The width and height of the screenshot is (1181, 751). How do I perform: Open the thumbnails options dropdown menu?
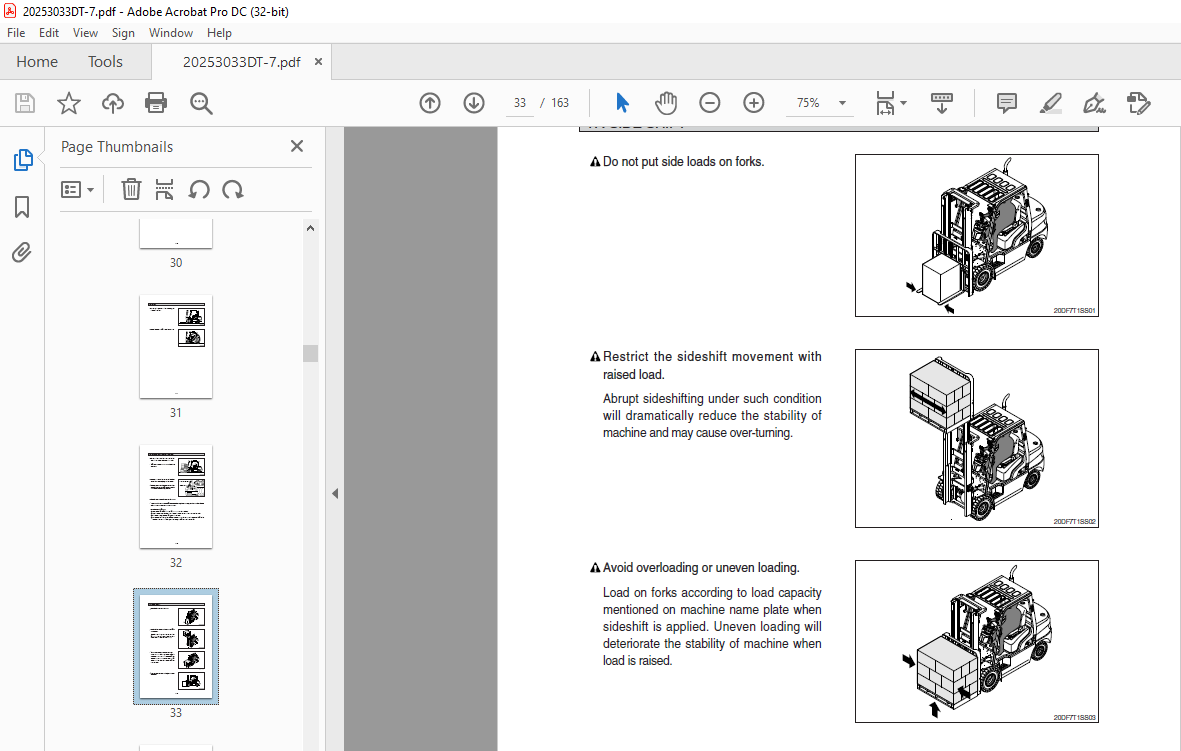[x=77, y=190]
